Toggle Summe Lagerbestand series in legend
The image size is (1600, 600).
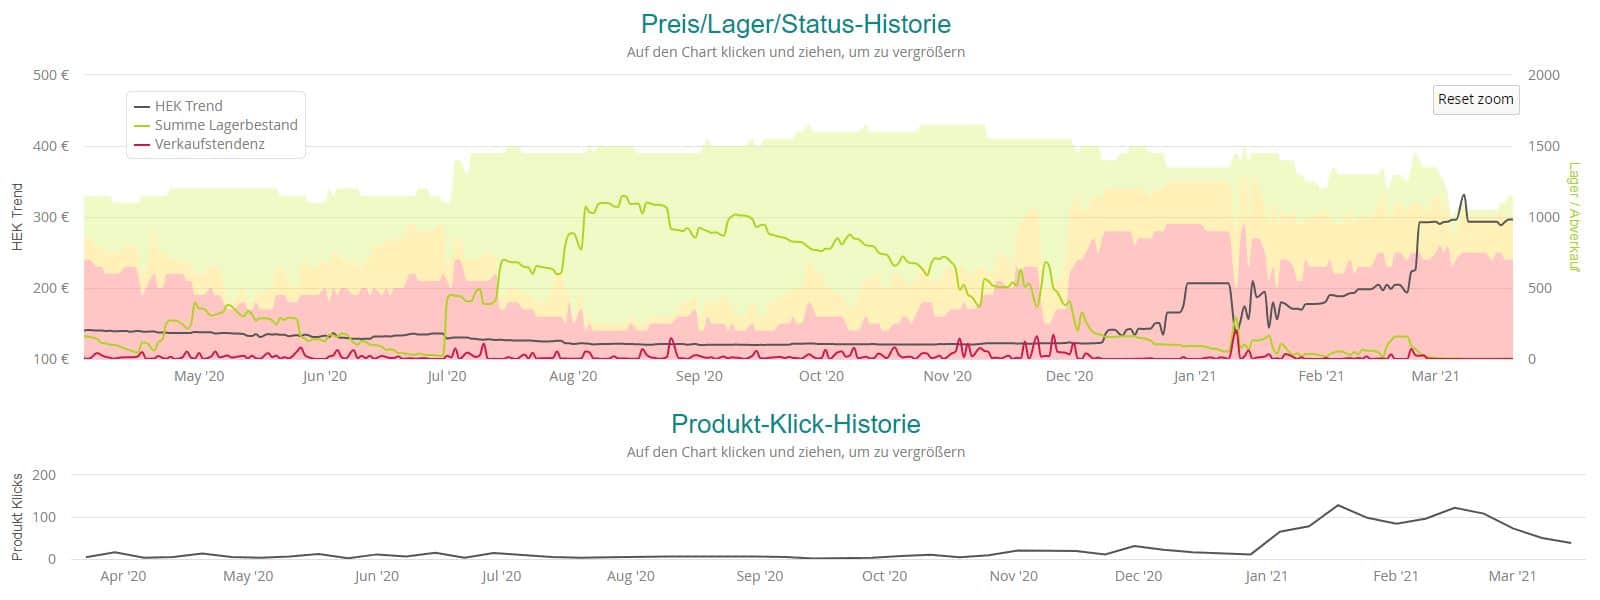click(x=226, y=125)
